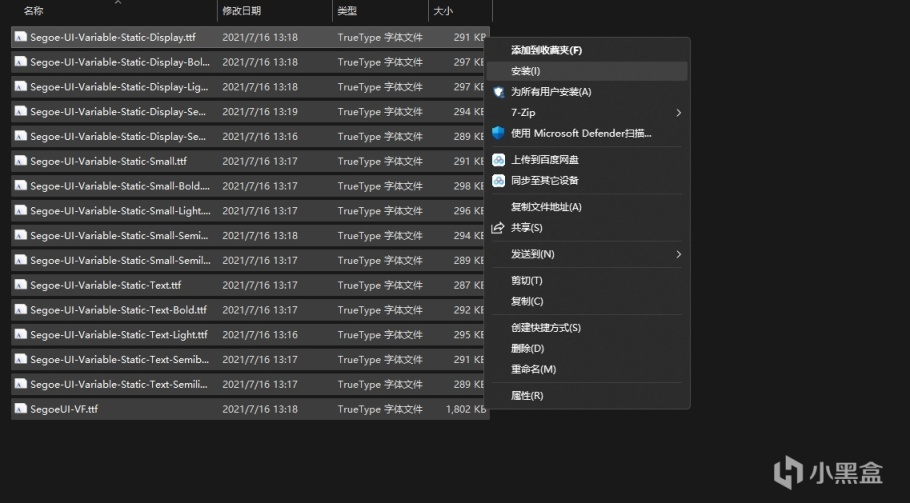Click the Microsoft Defender shield icon

click(498, 133)
